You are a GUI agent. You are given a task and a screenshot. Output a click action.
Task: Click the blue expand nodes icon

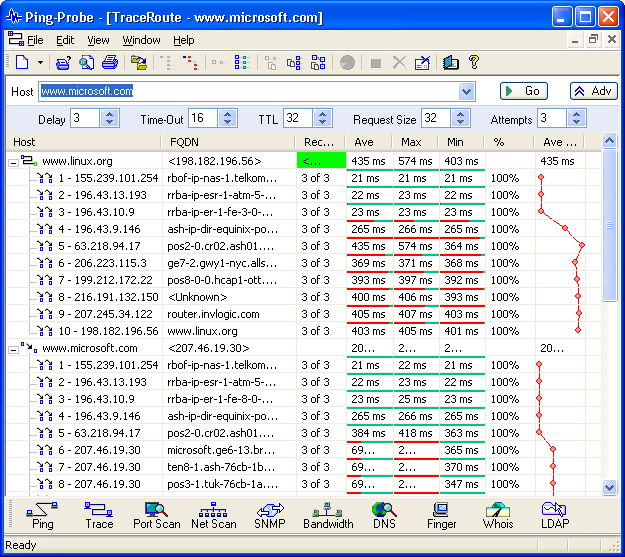point(318,63)
